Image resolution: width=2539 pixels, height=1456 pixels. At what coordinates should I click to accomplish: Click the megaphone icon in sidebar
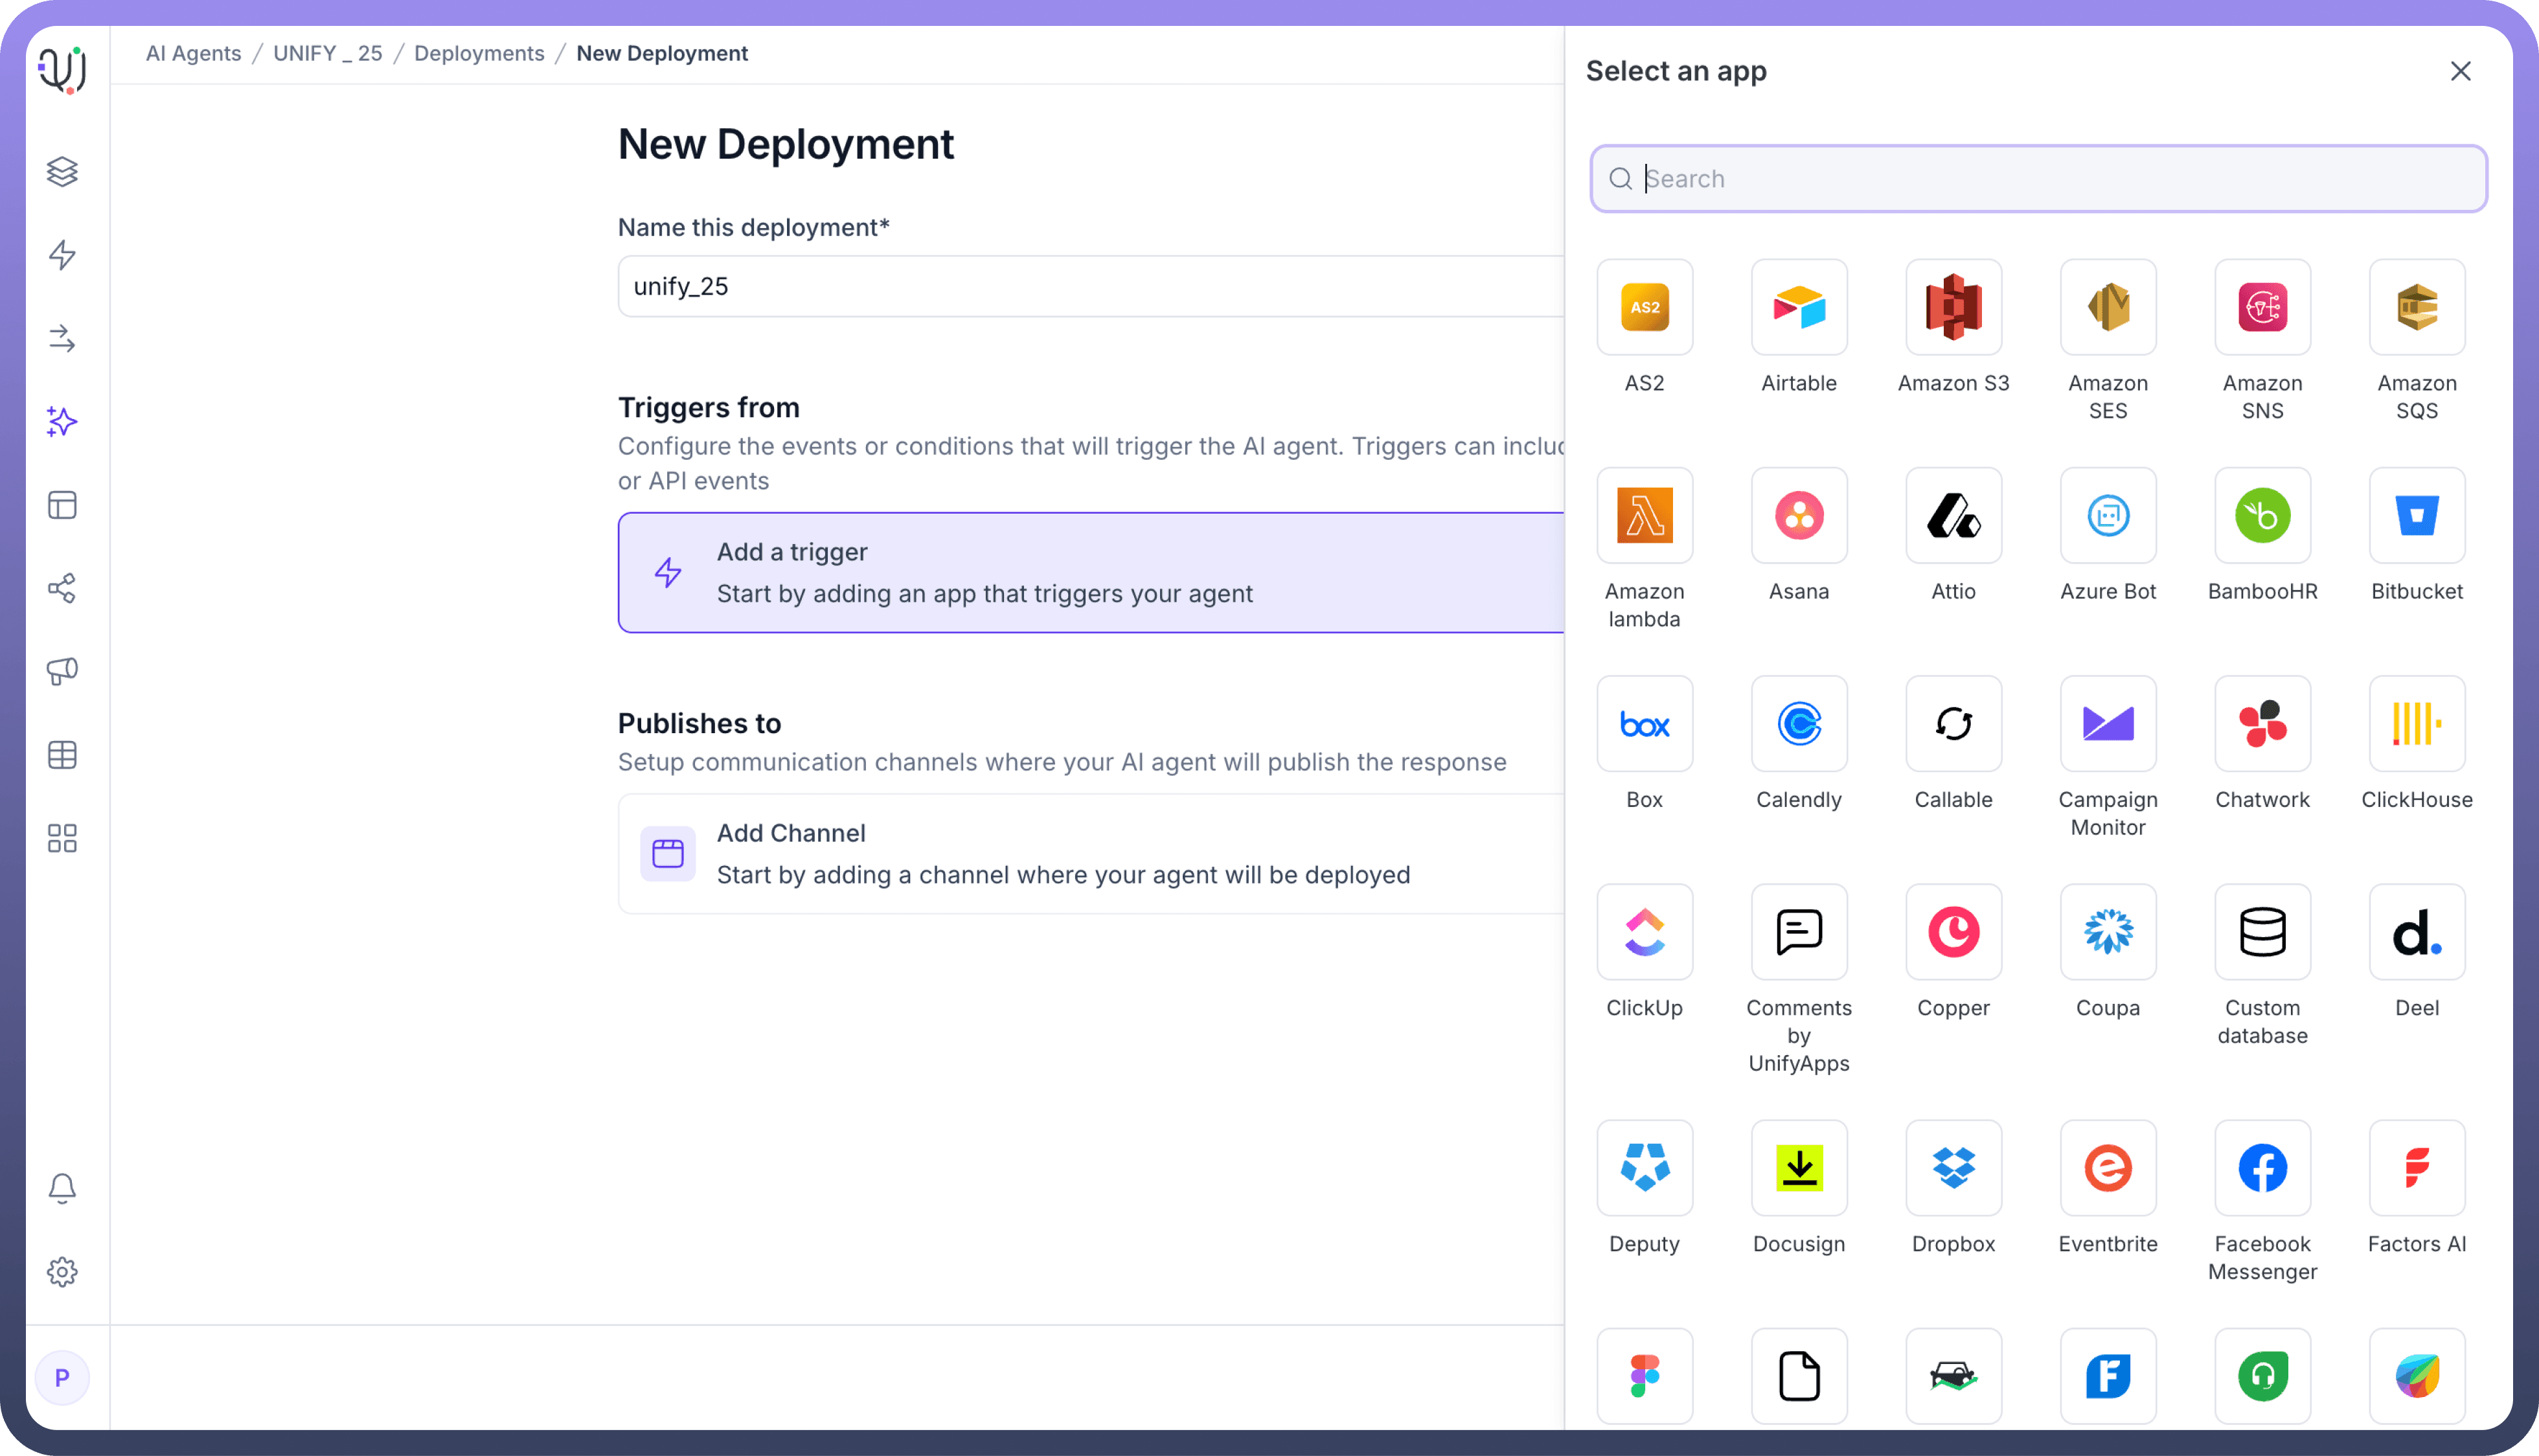(x=62, y=671)
